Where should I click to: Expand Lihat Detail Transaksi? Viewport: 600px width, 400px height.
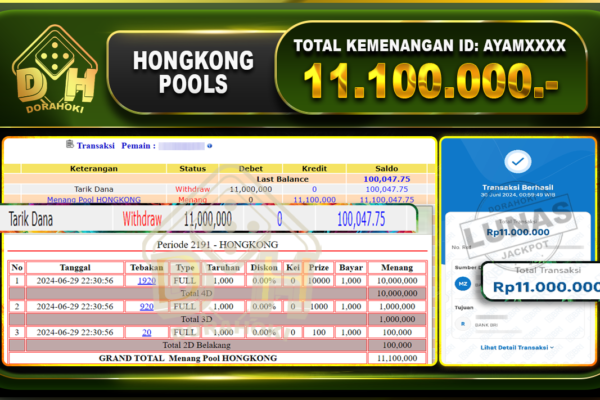coord(517,348)
